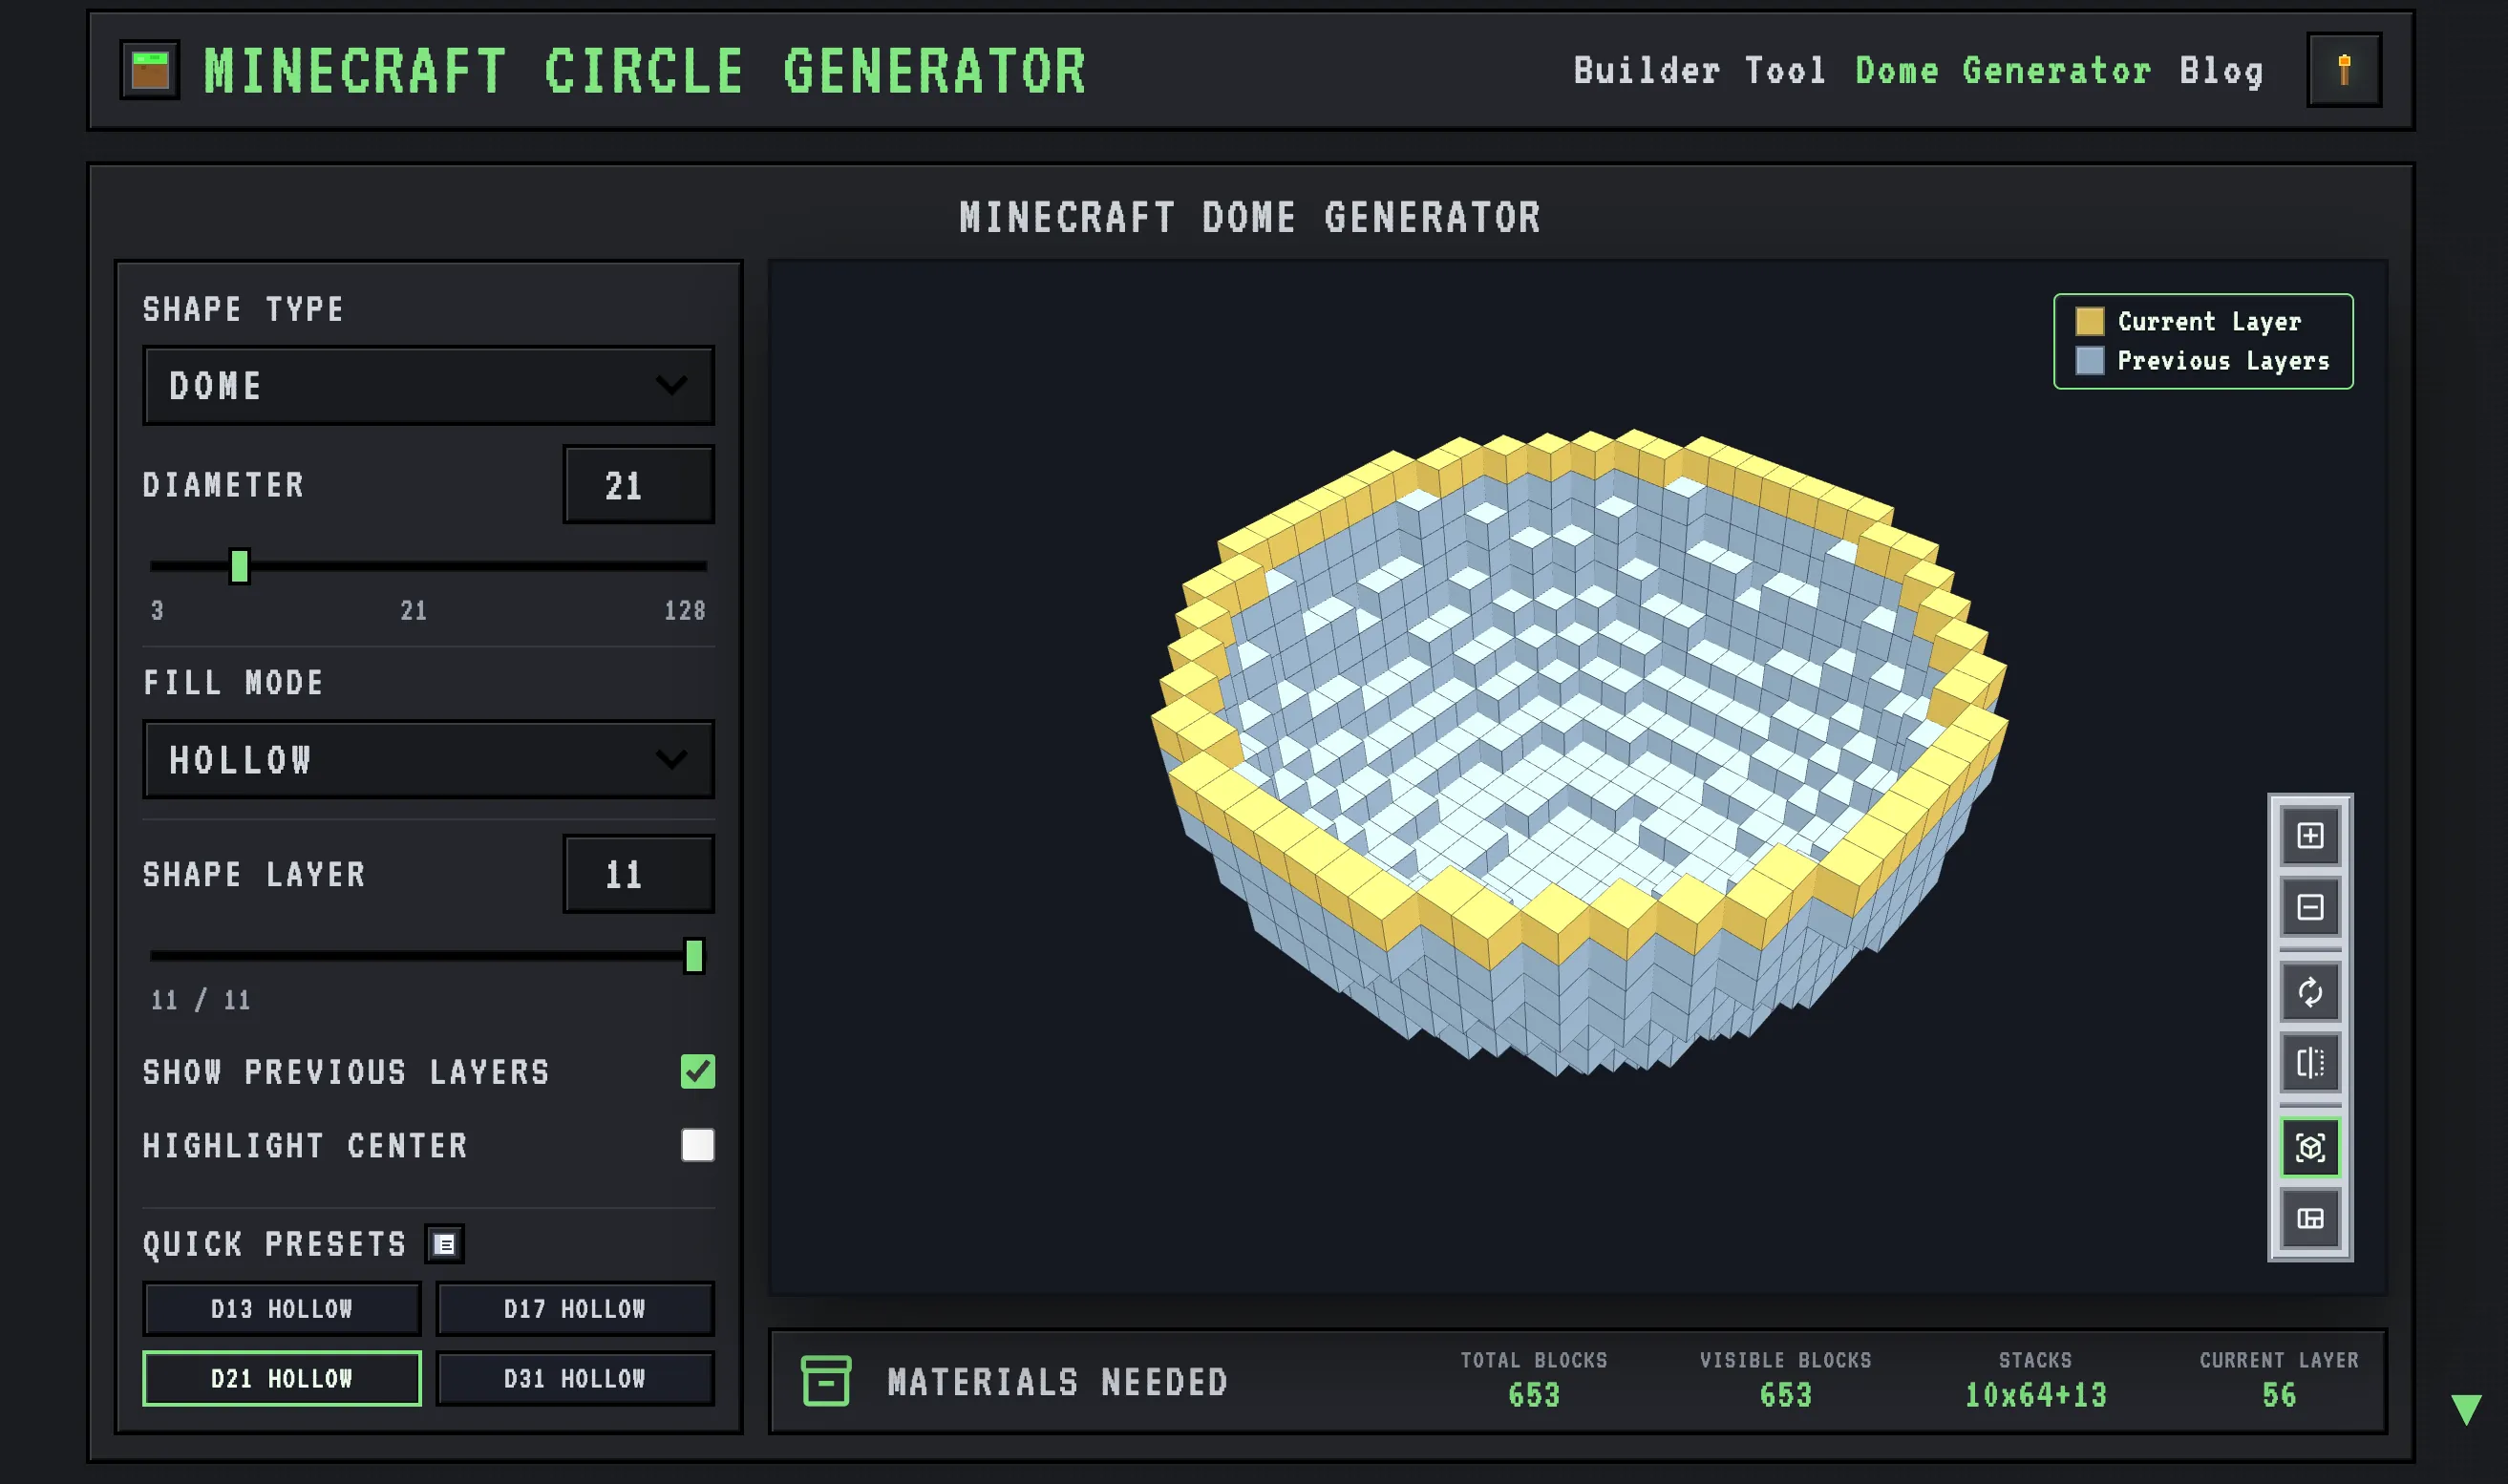Image resolution: width=2508 pixels, height=1484 pixels.
Task: Select the D13 Hollow preset
Action: coord(282,1309)
